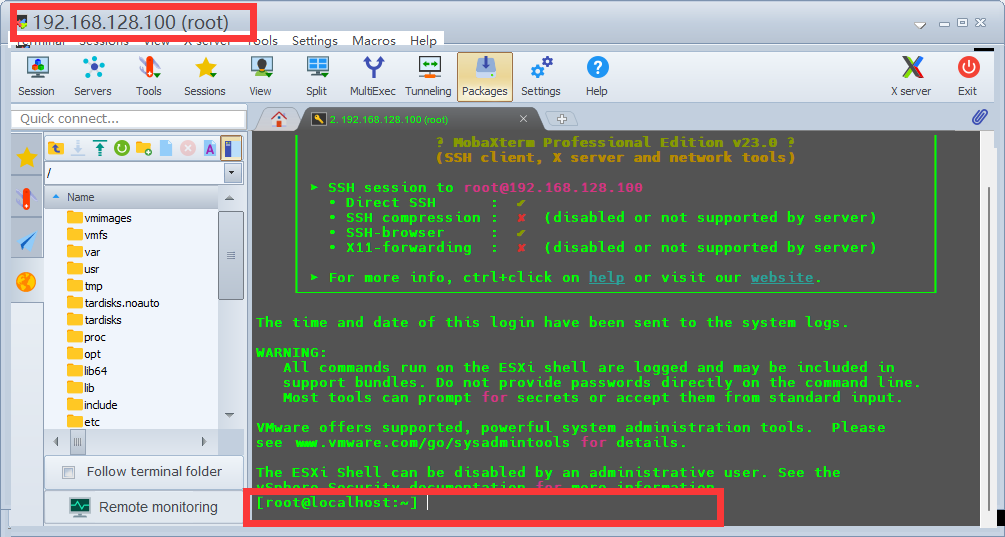Select the Split terminal icon

[x=317, y=76]
